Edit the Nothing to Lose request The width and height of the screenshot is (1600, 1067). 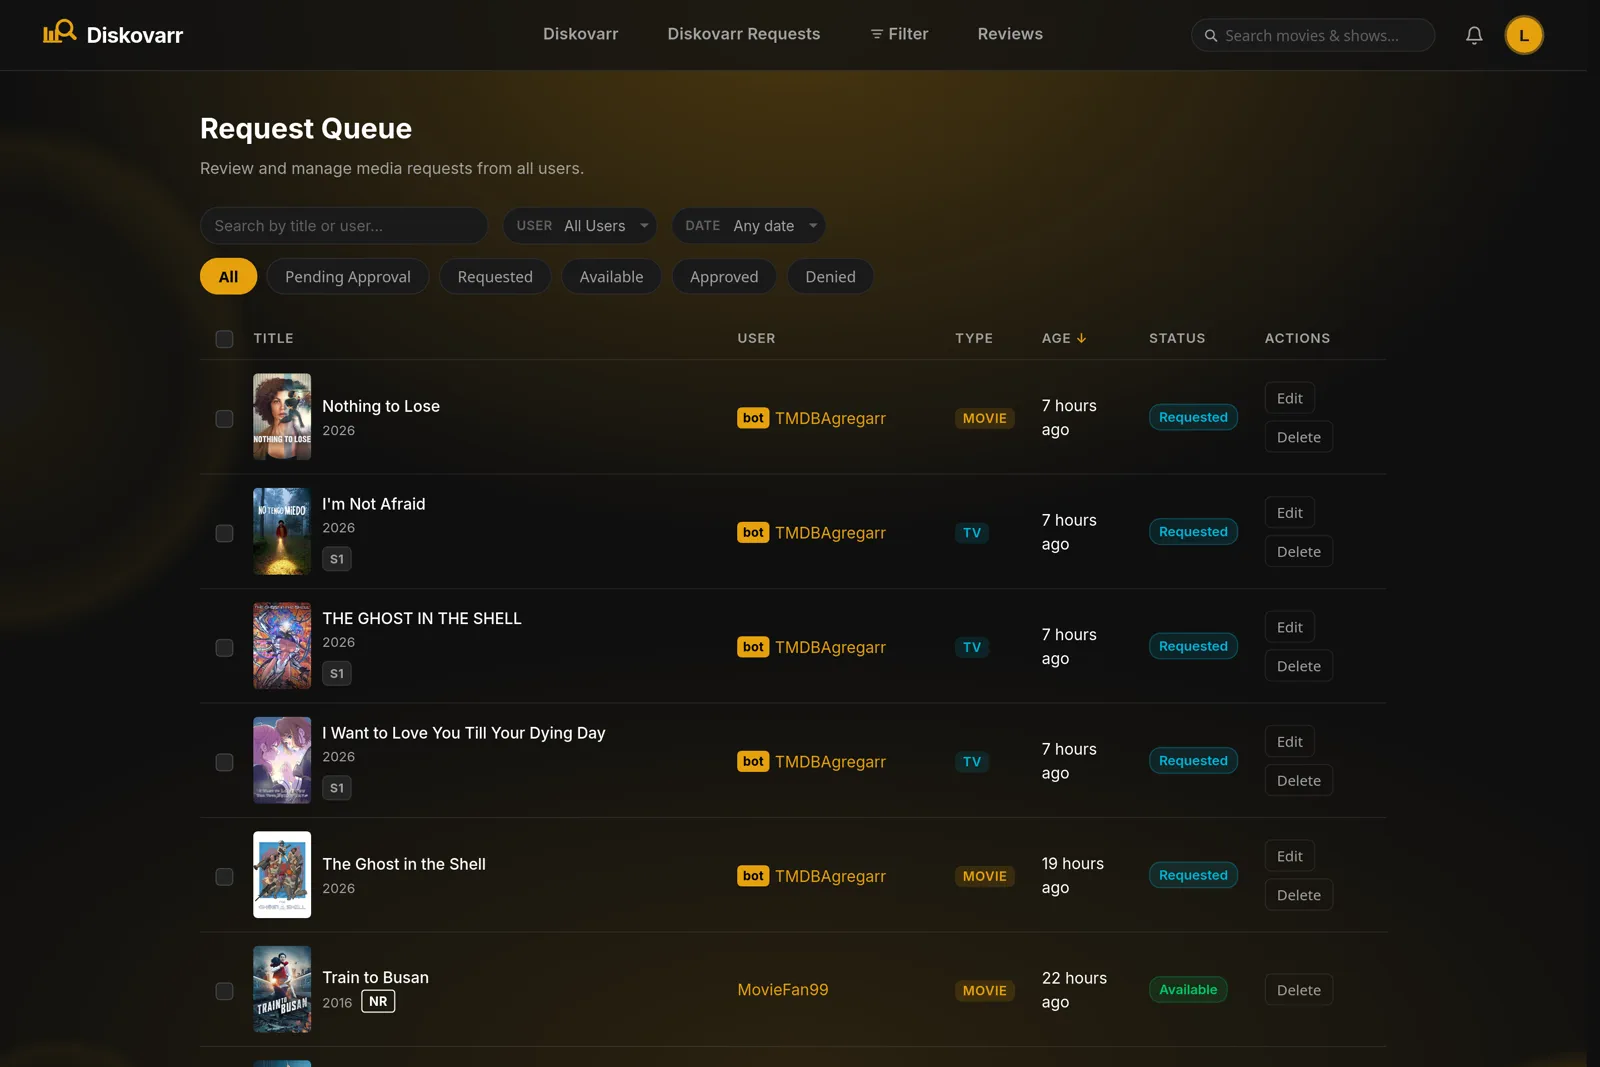1289,398
